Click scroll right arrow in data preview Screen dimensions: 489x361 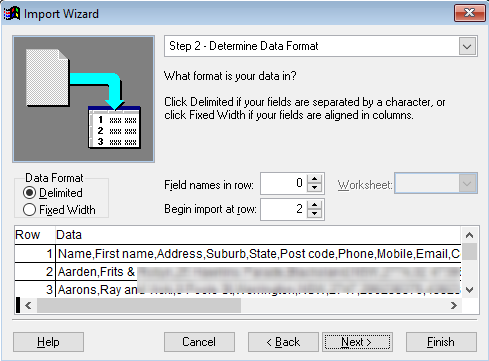pyautogui.click(x=453, y=305)
